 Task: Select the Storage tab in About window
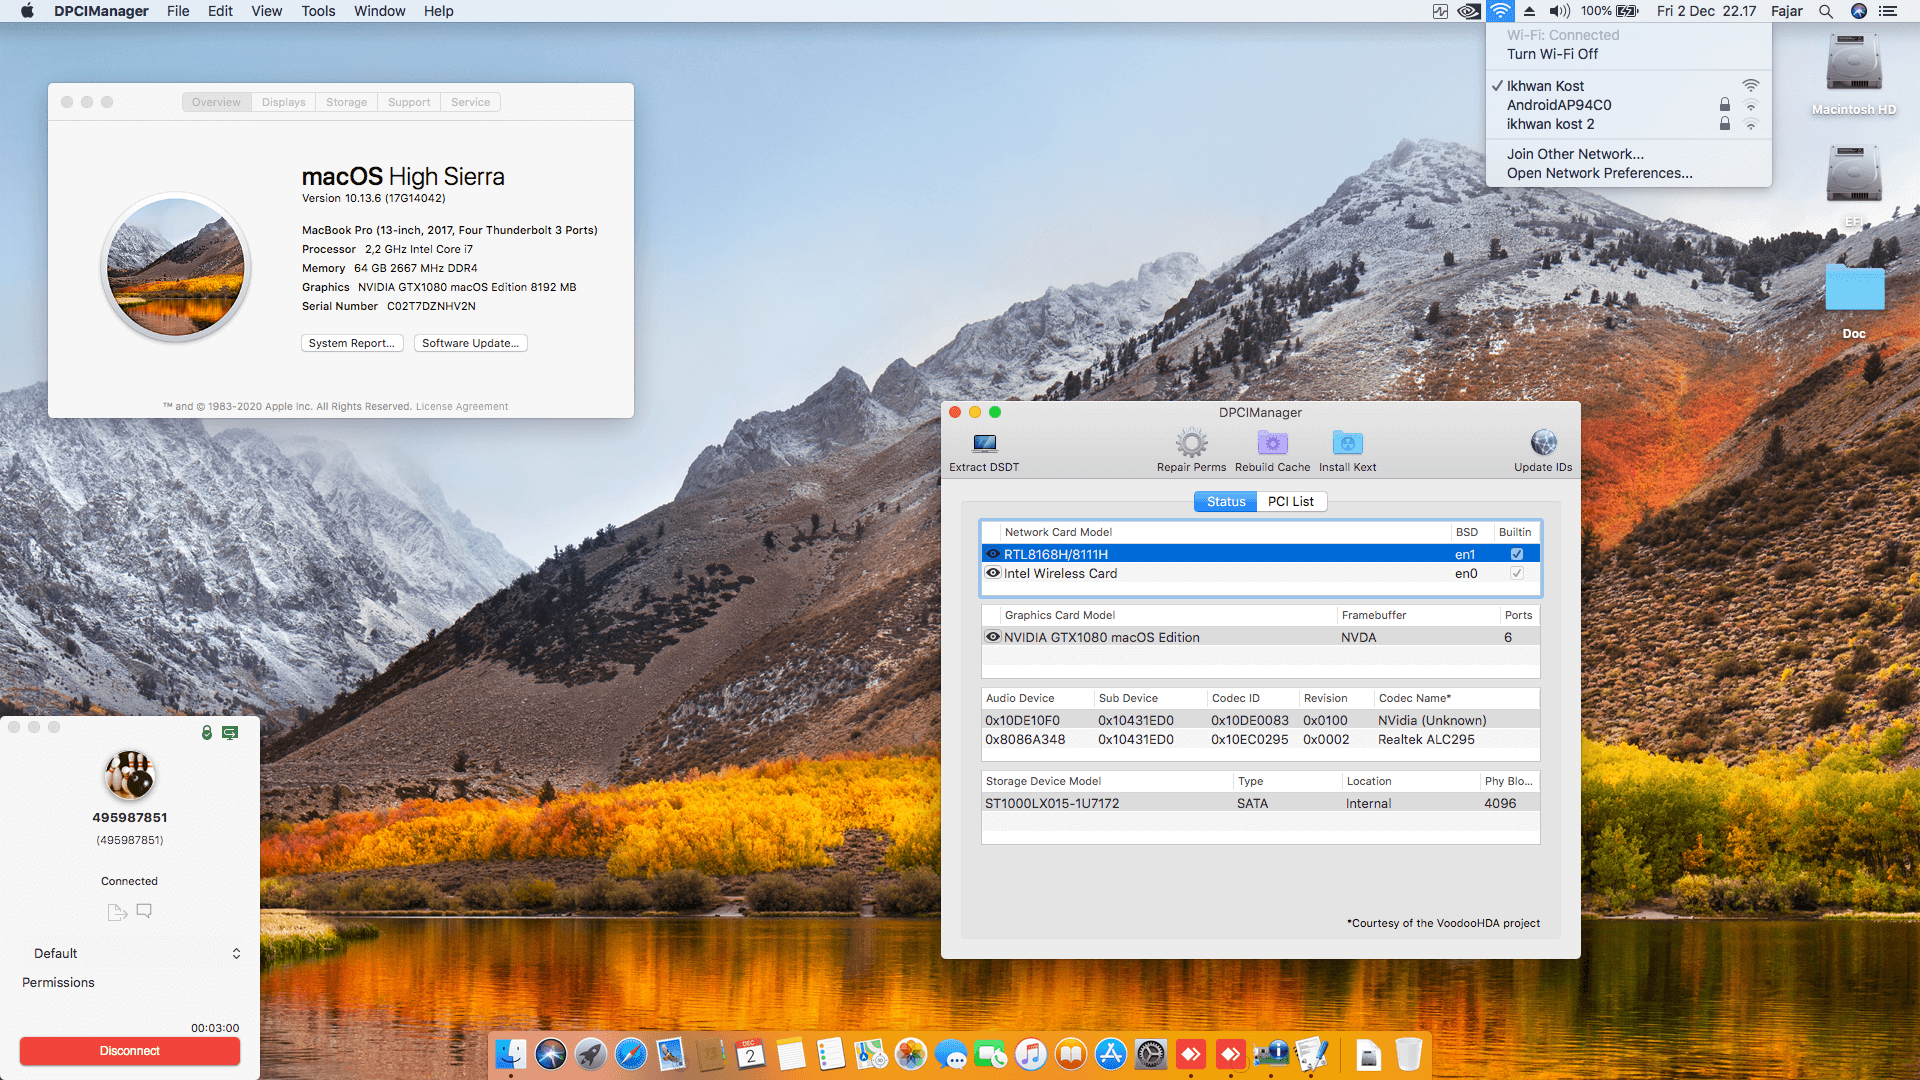[x=346, y=102]
